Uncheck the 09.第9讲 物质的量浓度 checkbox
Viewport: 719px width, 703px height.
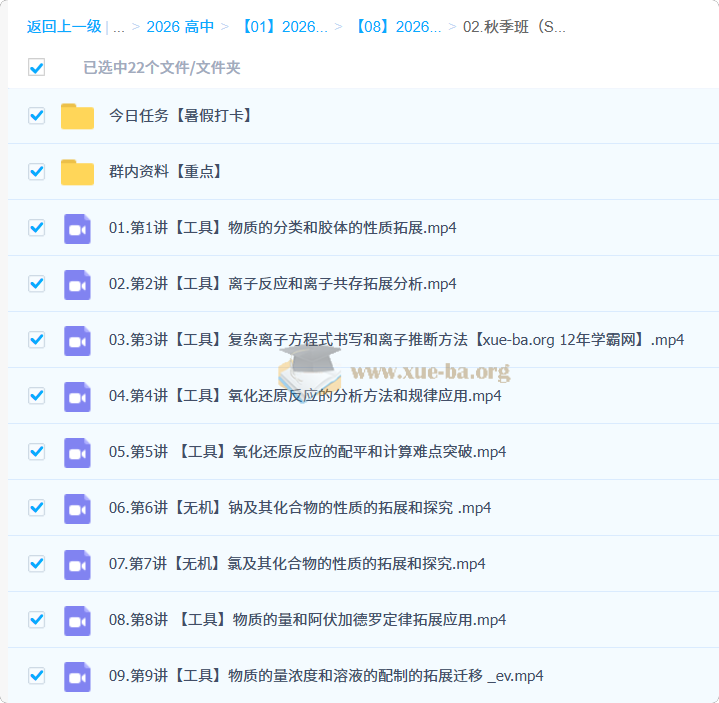click(x=36, y=675)
